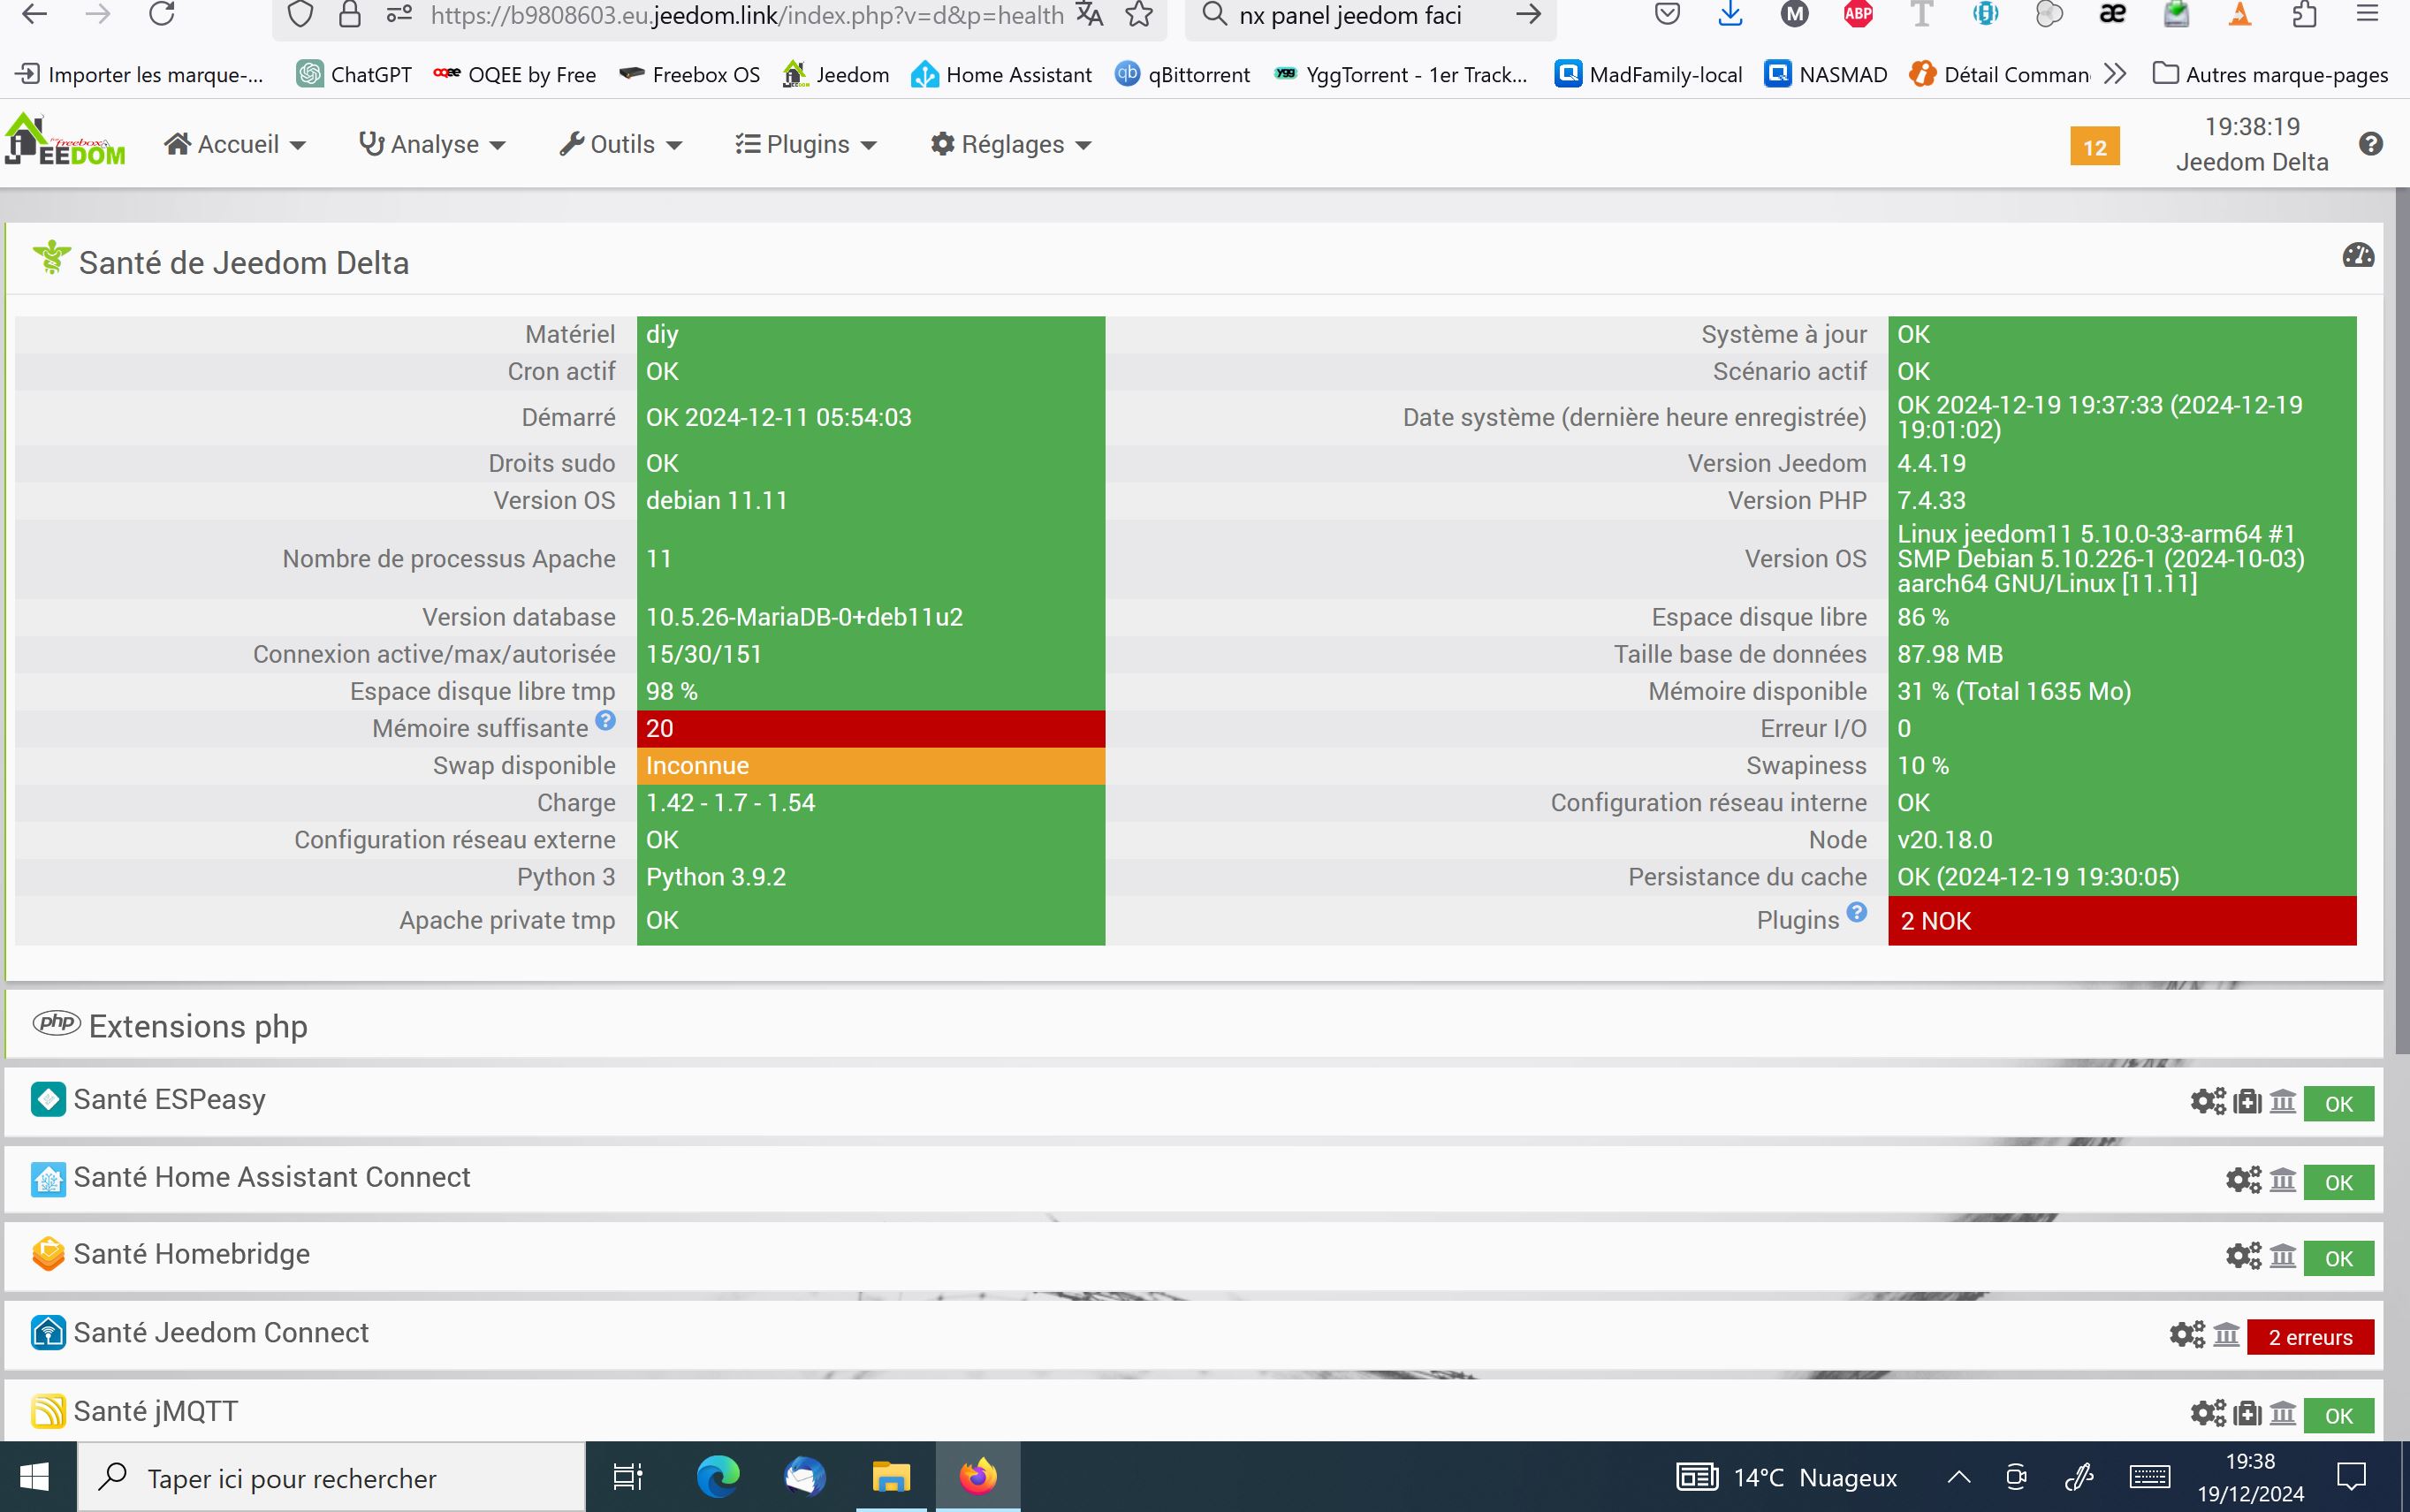This screenshot has height=1512, width=2410.
Task: Open the Réglages dropdown menu
Action: pos(1011,144)
